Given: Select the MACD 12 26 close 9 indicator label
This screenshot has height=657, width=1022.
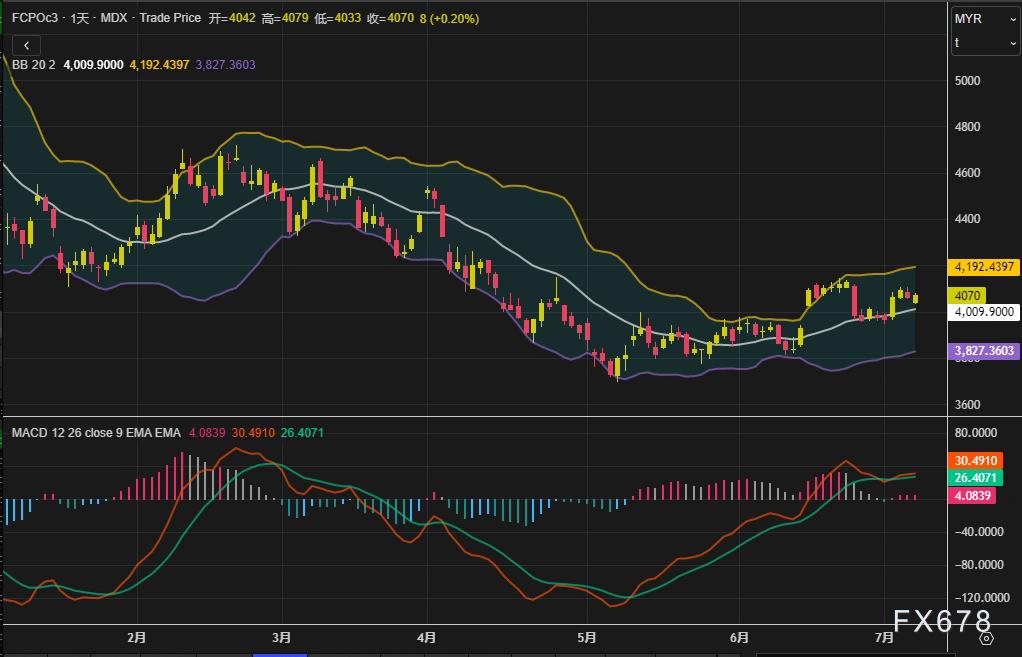Looking at the screenshot, I should (96, 433).
